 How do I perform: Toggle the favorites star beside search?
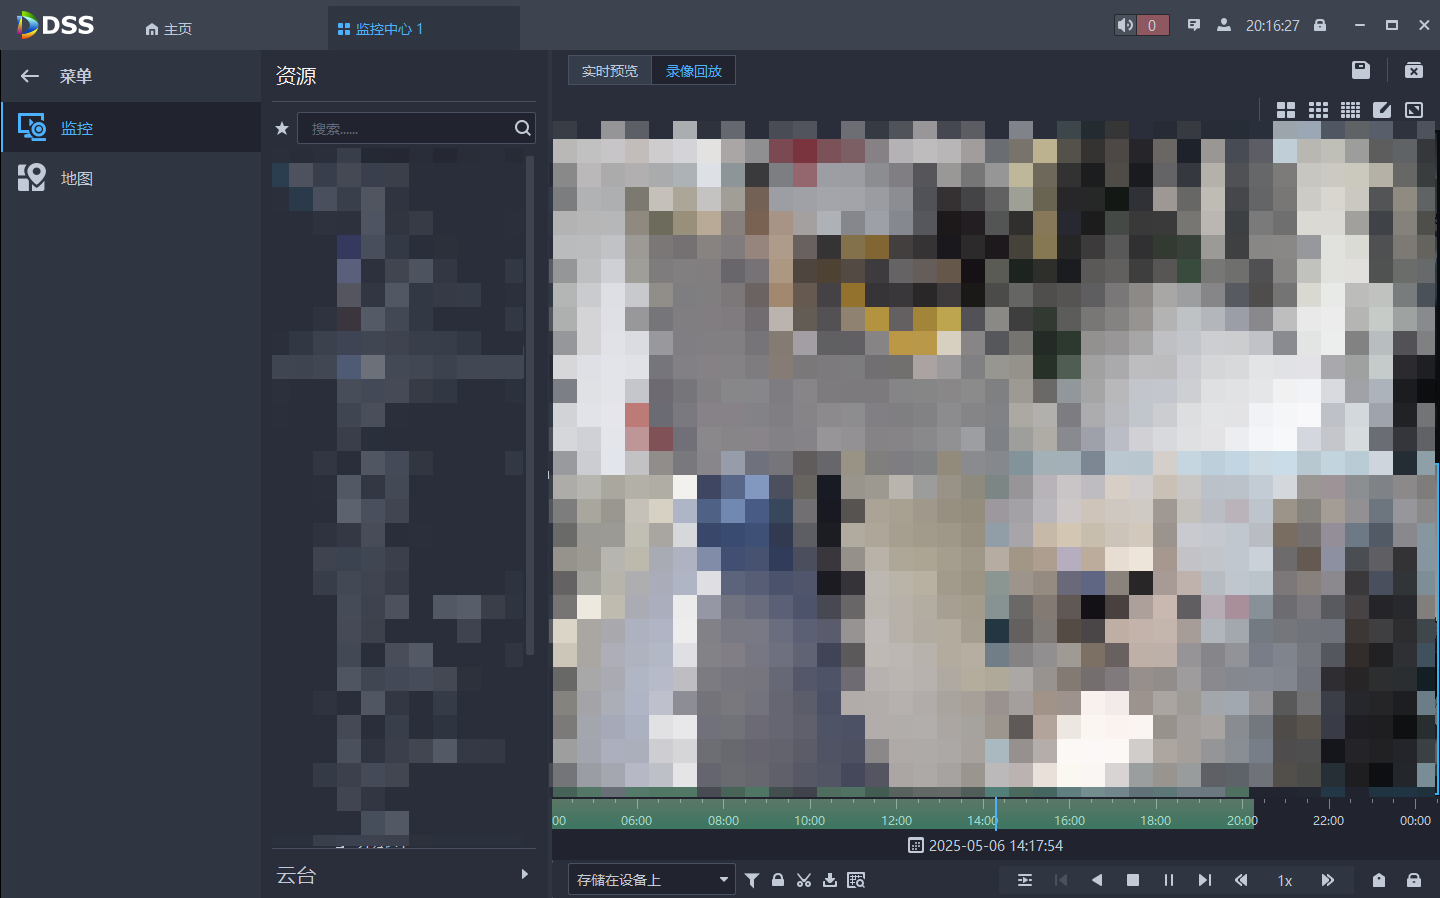(x=282, y=128)
